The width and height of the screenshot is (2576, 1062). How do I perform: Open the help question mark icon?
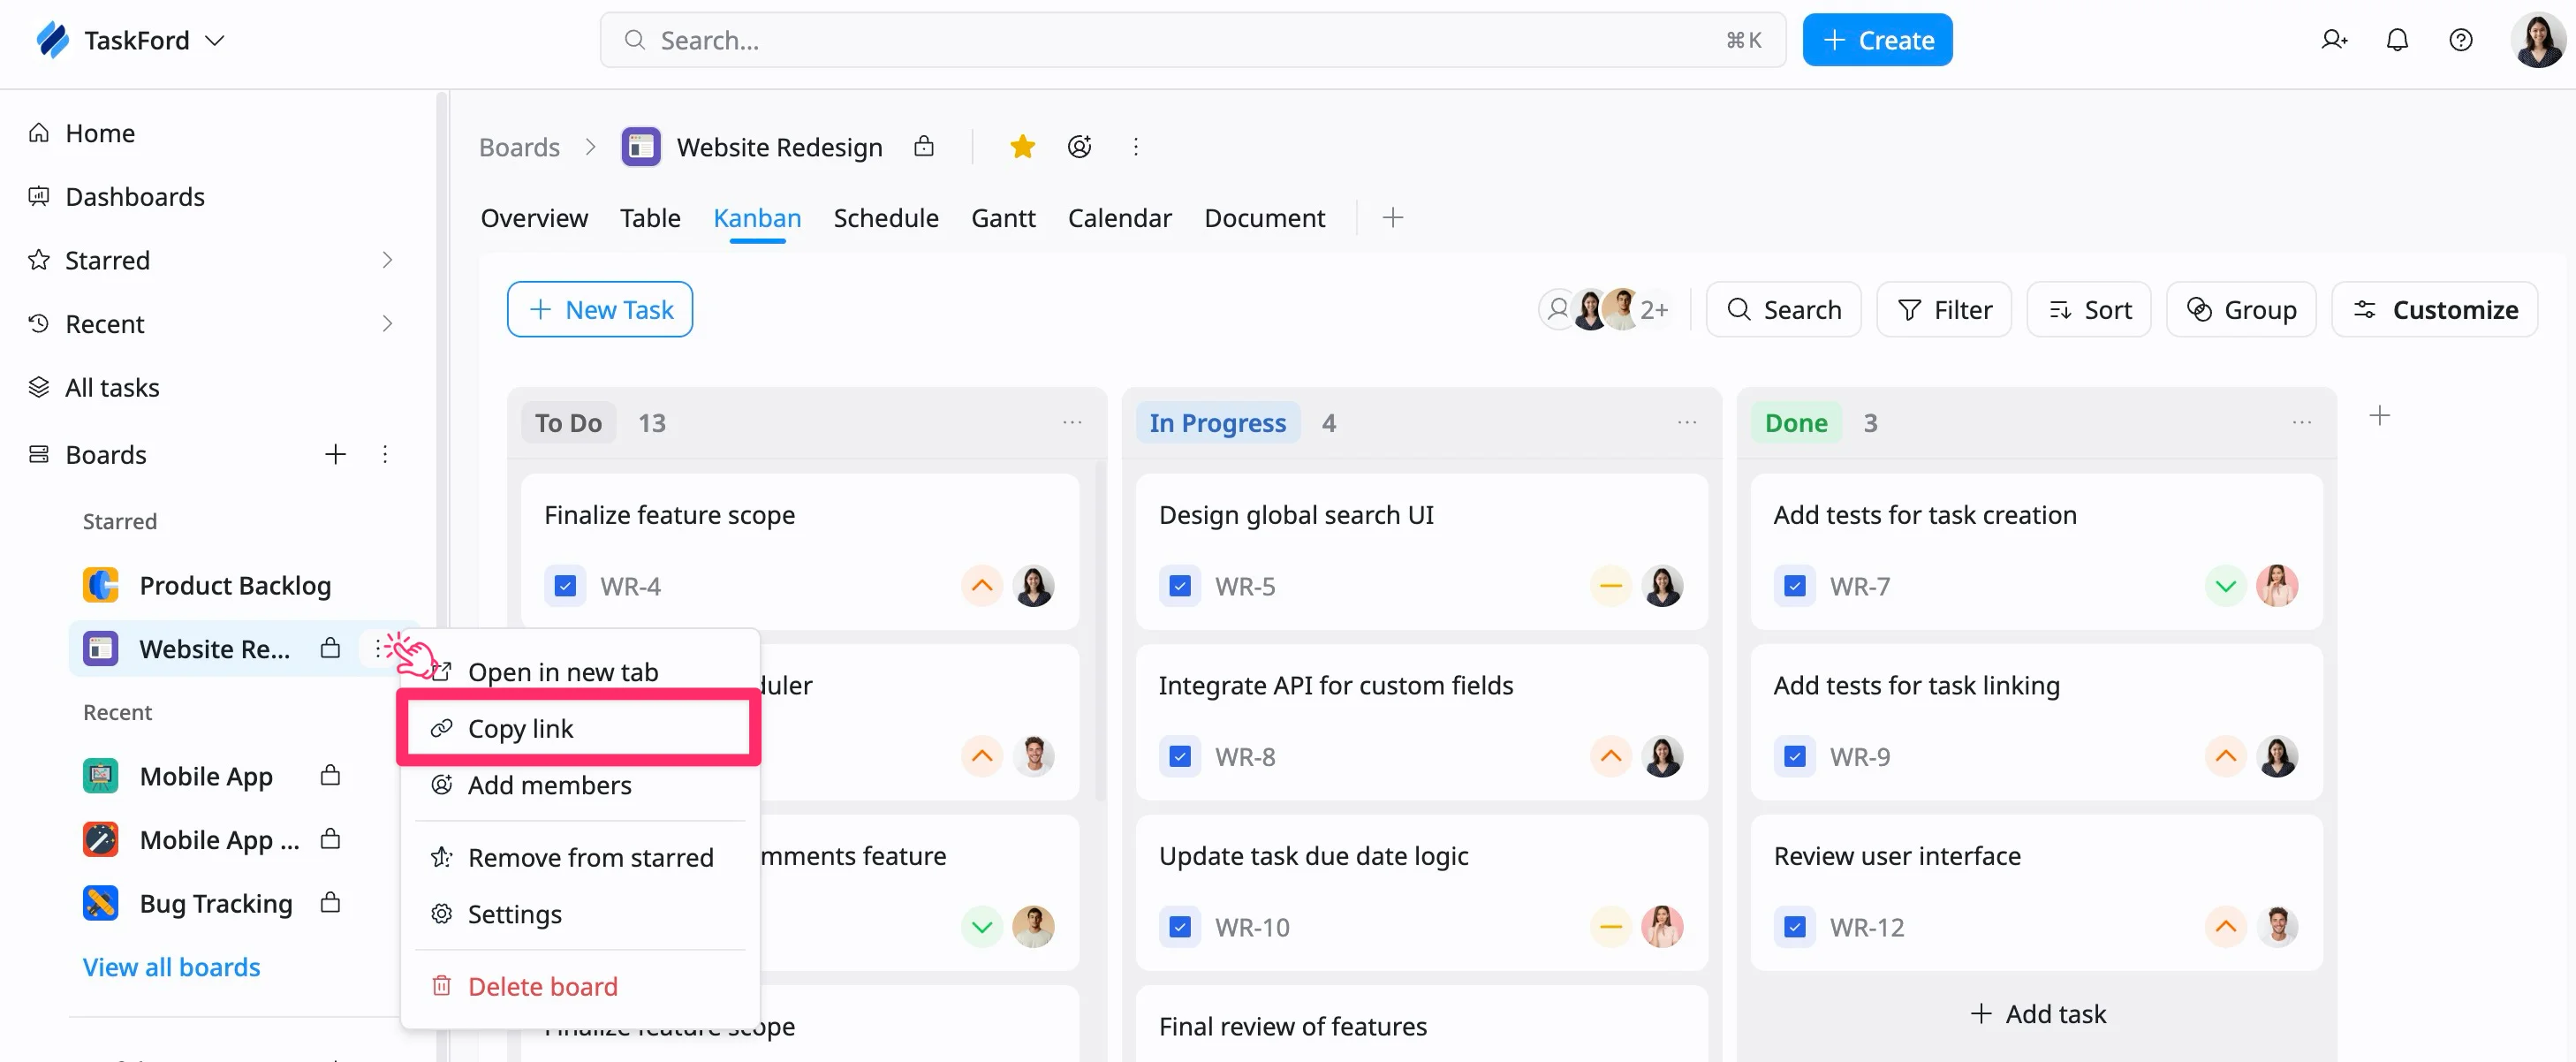pos(2460,40)
